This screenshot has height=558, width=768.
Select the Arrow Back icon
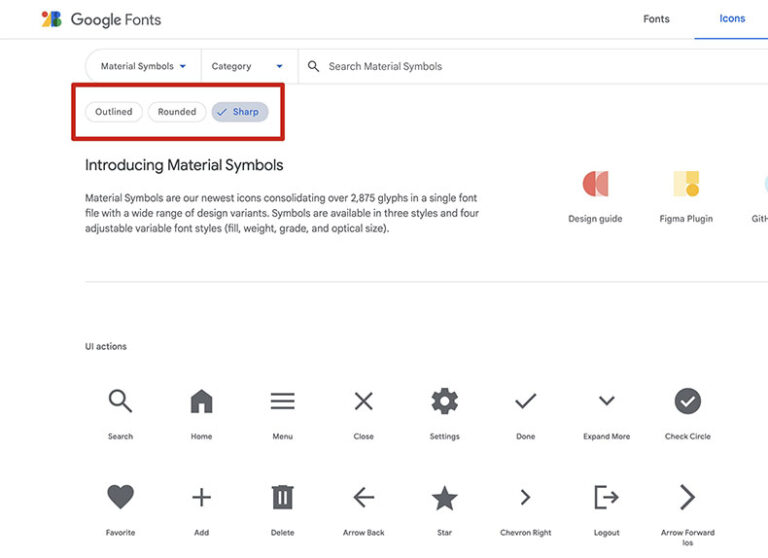[x=363, y=497]
